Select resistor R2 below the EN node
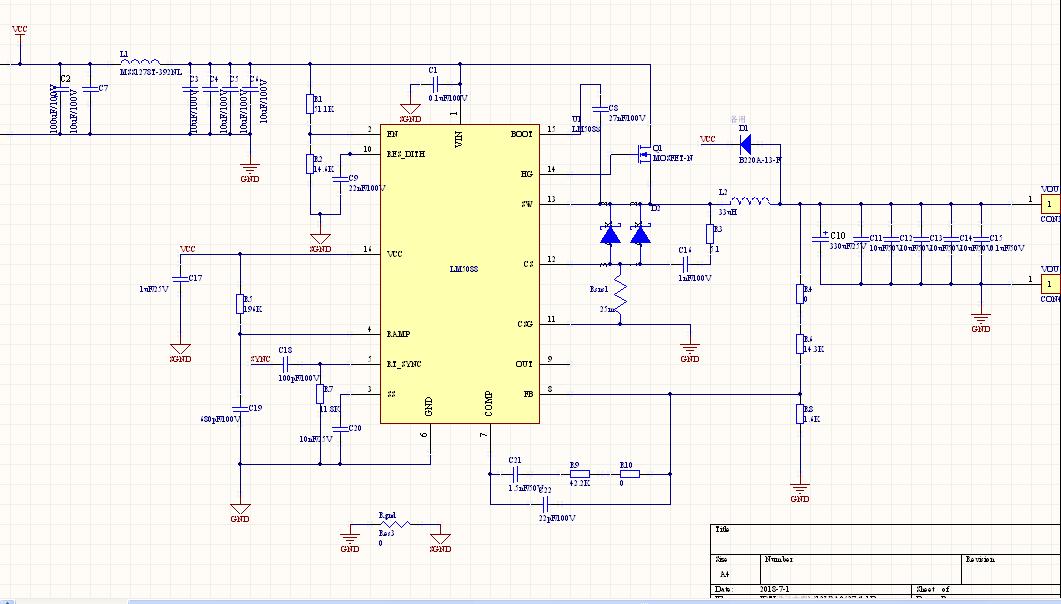The image size is (1061, 604). tap(310, 164)
